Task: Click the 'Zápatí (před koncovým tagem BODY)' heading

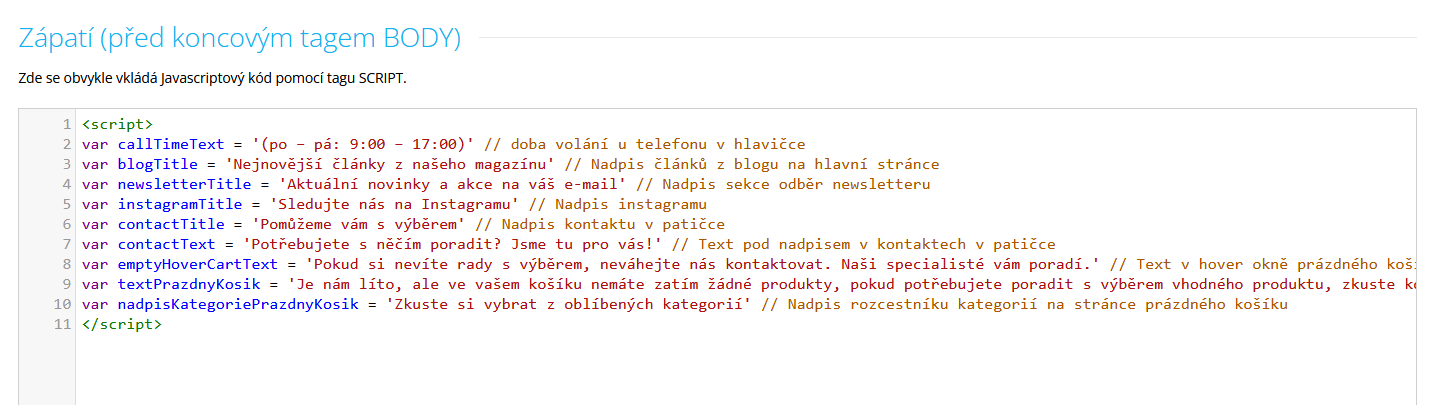Action: coord(240,39)
